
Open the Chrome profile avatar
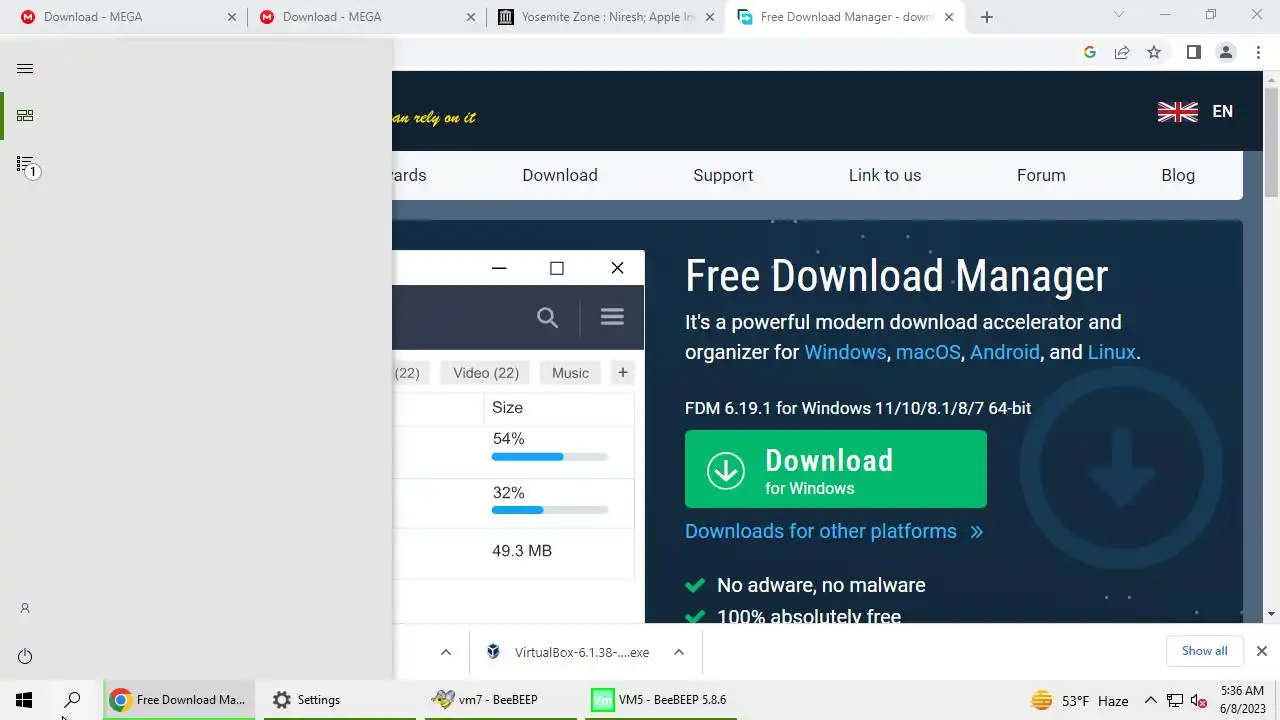[x=1226, y=53]
